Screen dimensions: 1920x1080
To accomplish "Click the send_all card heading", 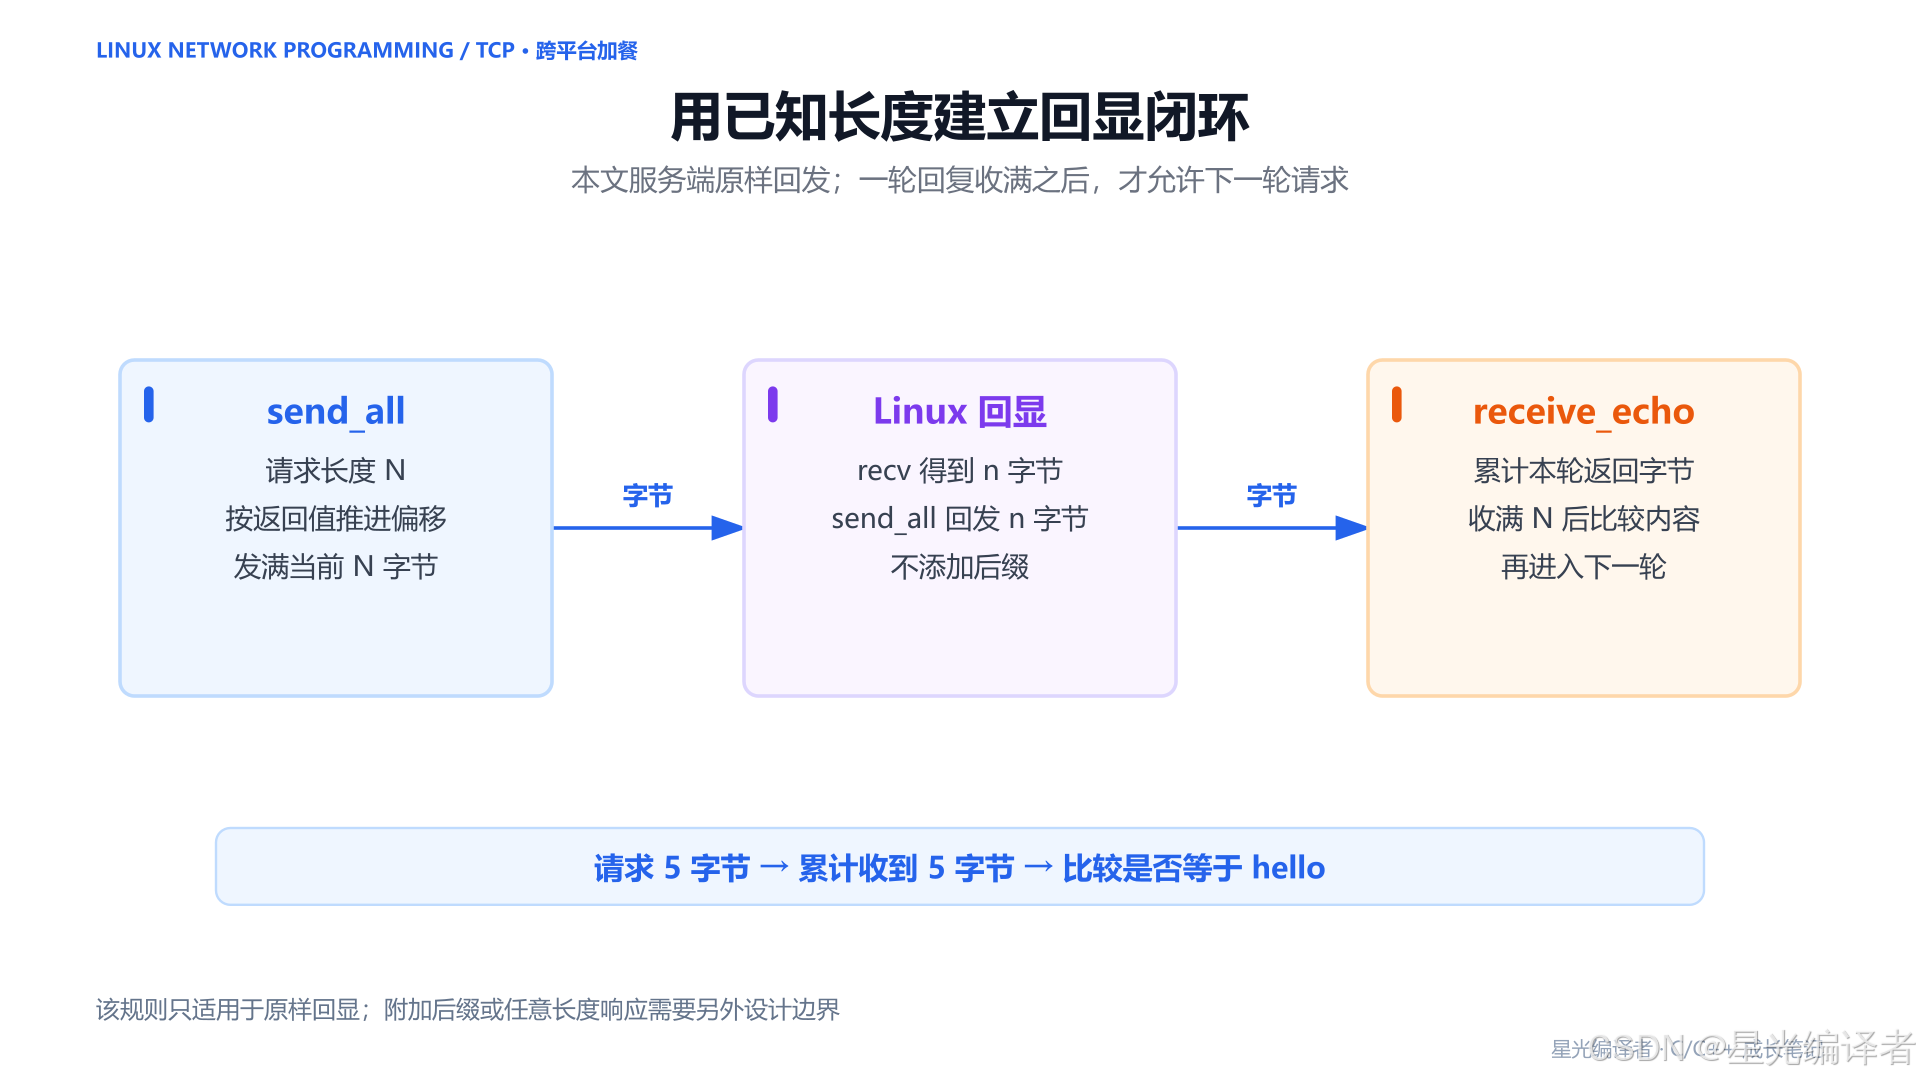I will click(x=335, y=411).
